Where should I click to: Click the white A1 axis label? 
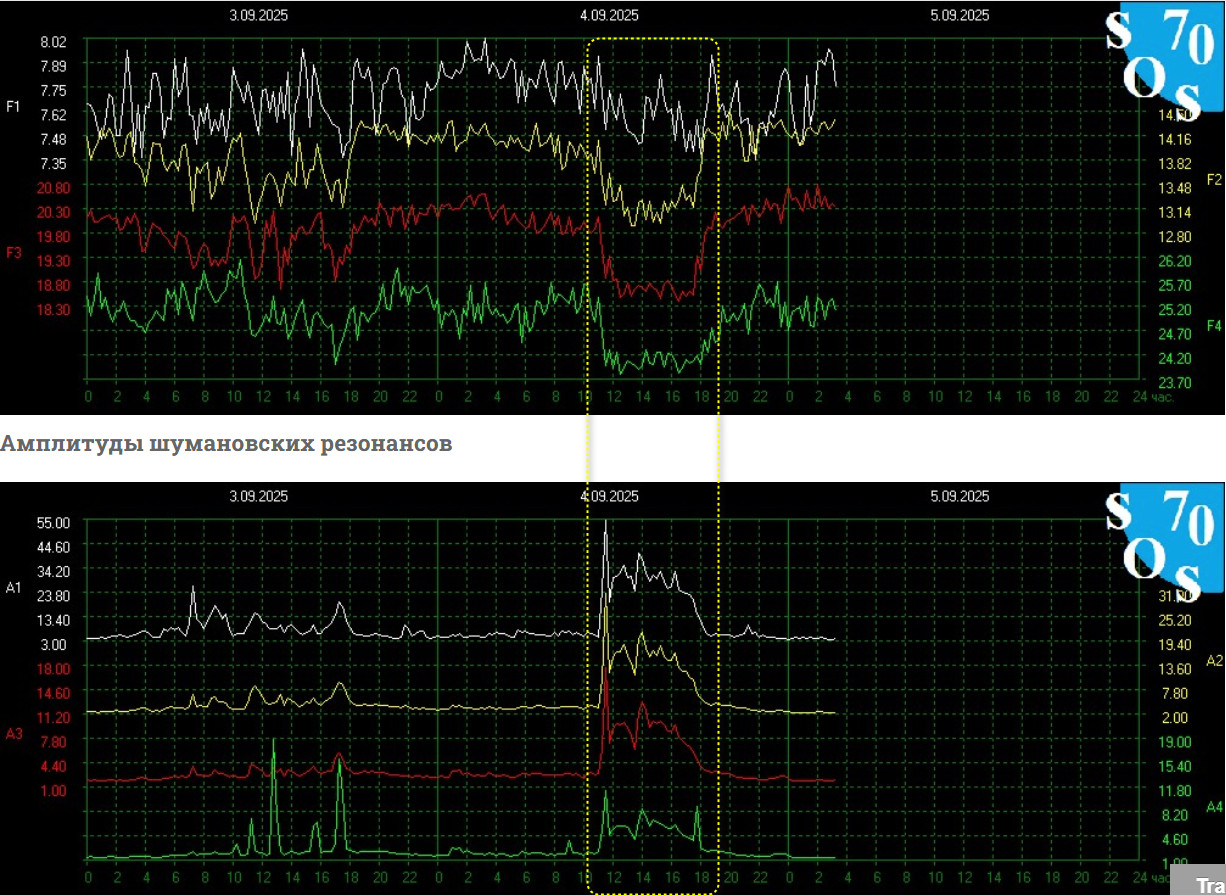[x=13, y=587]
